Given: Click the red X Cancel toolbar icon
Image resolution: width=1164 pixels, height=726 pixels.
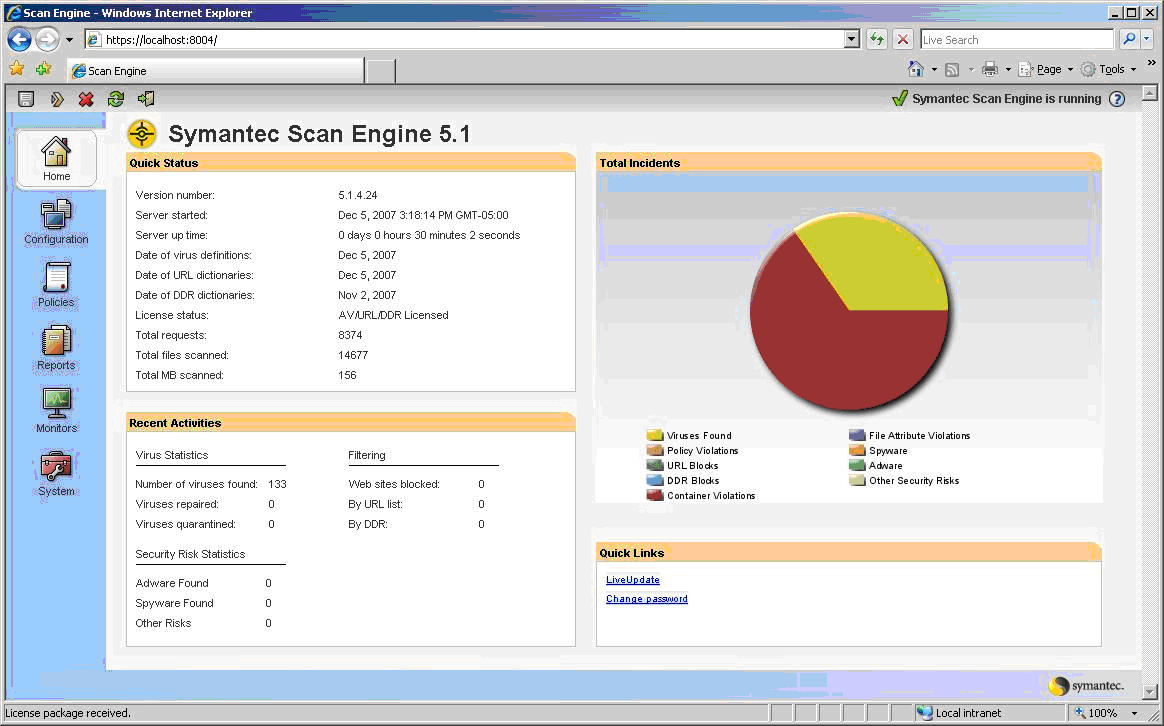Looking at the screenshot, I should click(x=86, y=99).
